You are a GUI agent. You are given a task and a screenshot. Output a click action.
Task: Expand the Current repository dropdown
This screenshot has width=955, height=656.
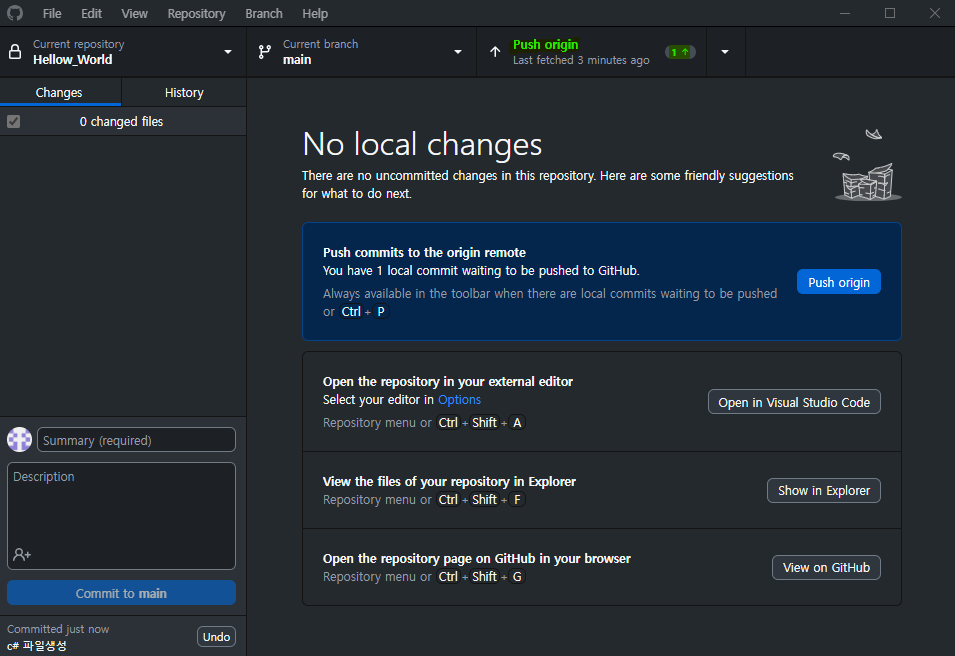[x=228, y=52]
